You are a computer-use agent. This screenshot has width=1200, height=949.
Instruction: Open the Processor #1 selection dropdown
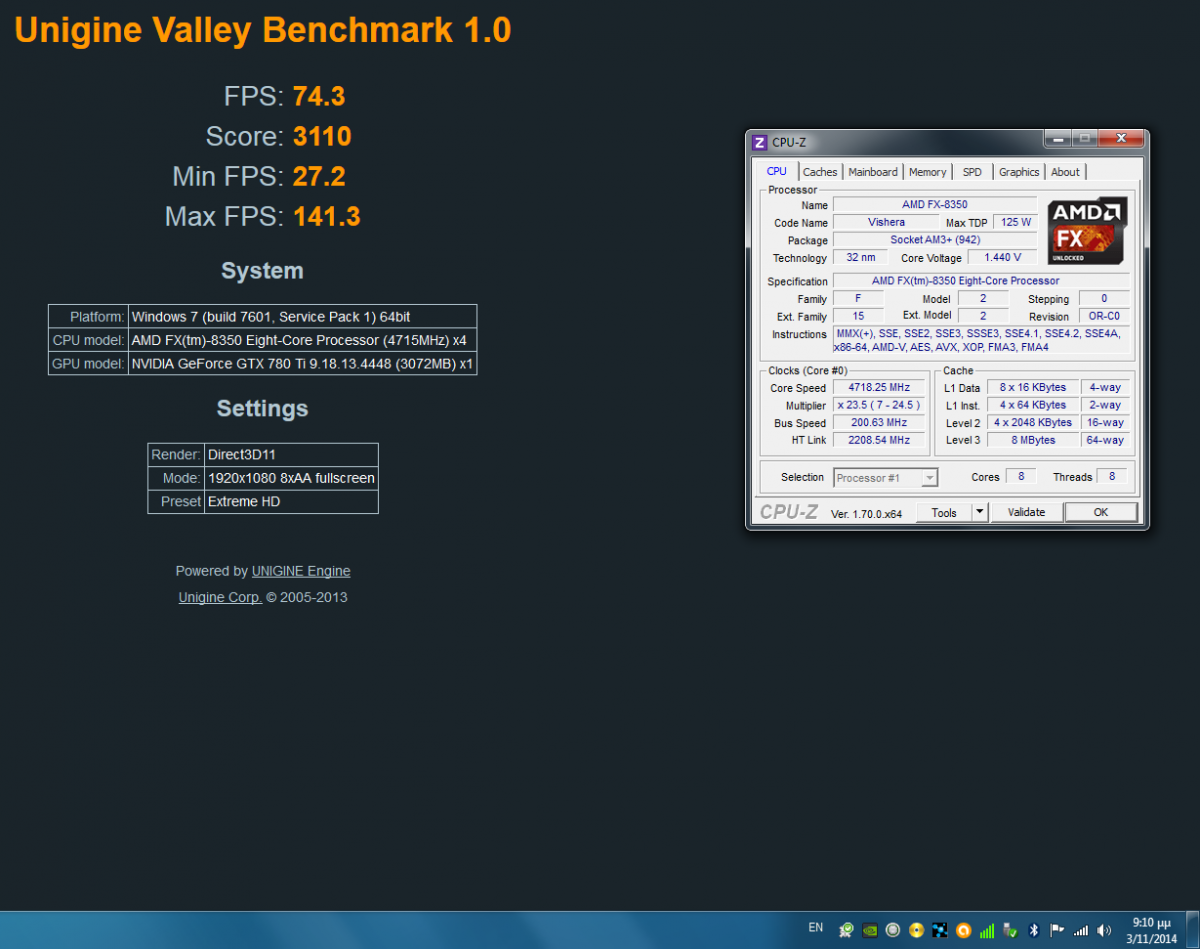point(886,478)
